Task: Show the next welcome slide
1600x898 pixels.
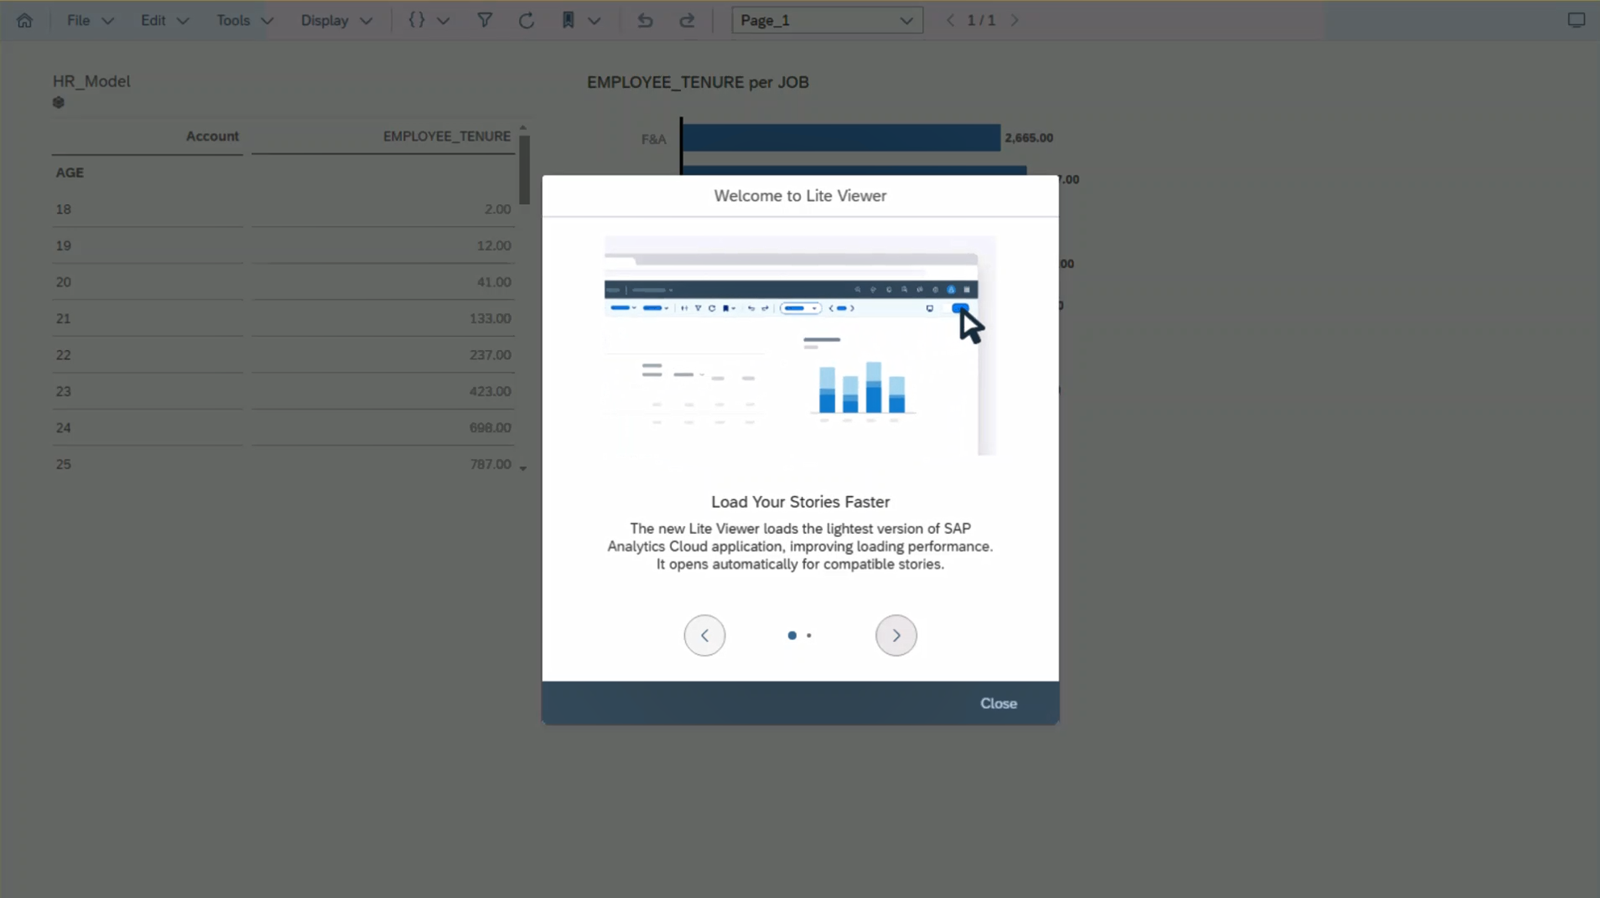Action: [896, 635]
